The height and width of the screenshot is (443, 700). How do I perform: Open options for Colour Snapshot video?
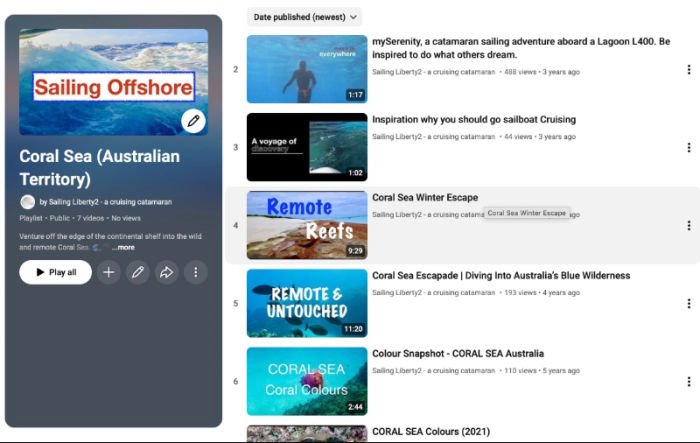click(x=689, y=381)
